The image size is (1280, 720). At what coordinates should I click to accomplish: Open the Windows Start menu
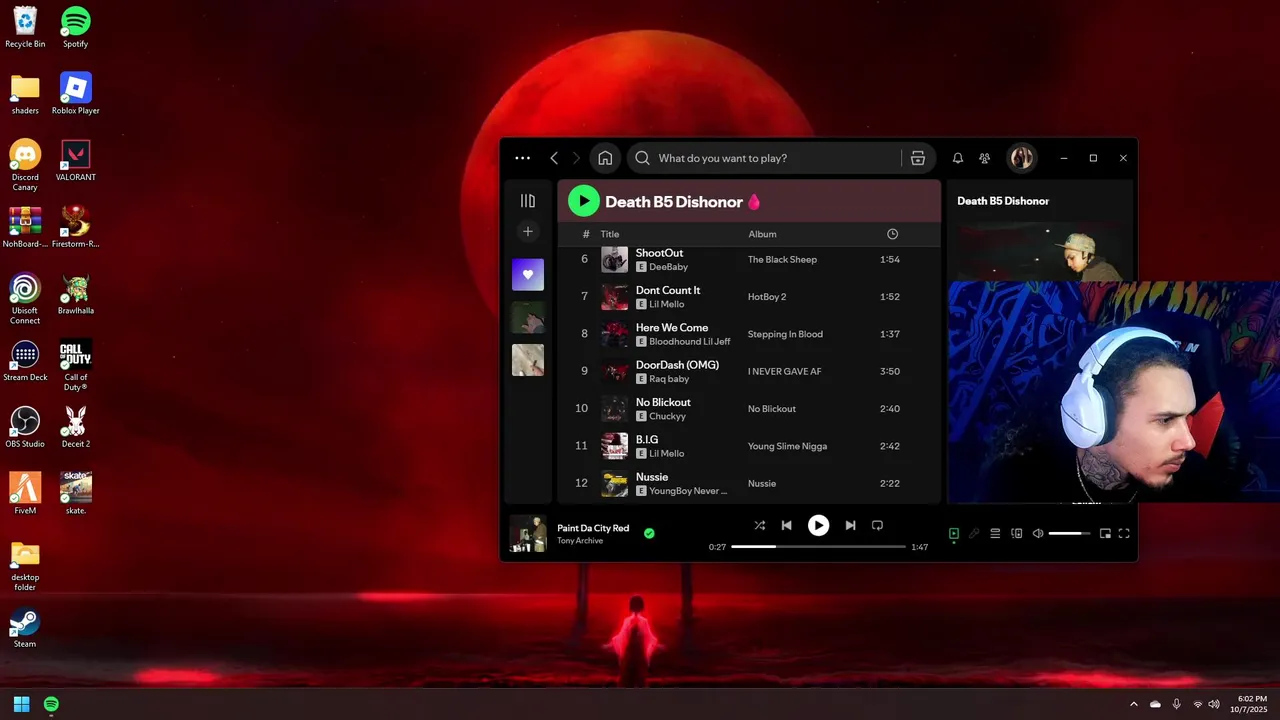21,704
